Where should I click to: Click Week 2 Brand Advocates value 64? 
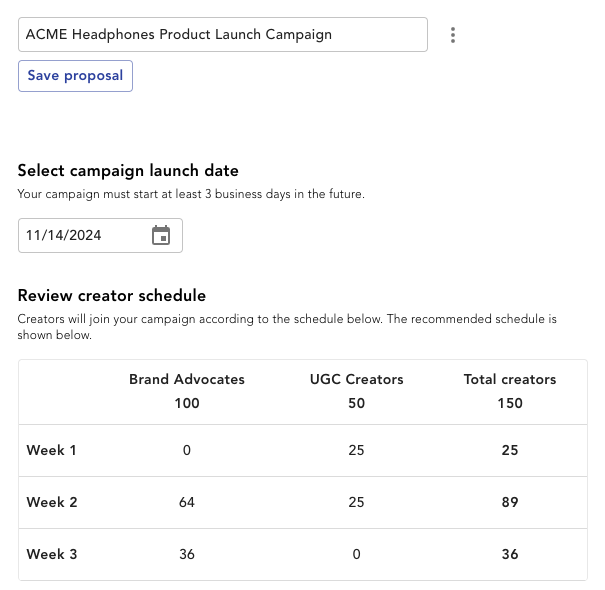pyautogui.click(x=187, y=502)
